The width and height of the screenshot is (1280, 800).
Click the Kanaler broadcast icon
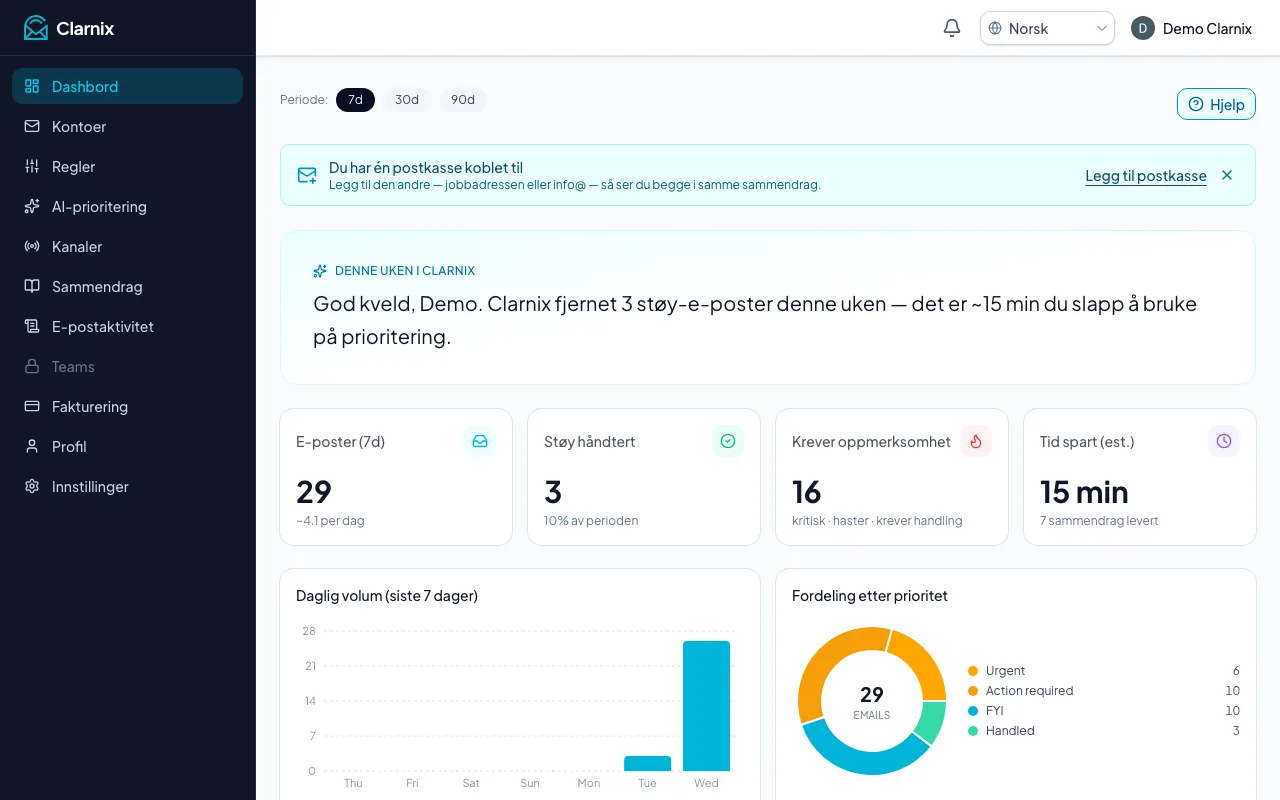click(x=32, y=246)
